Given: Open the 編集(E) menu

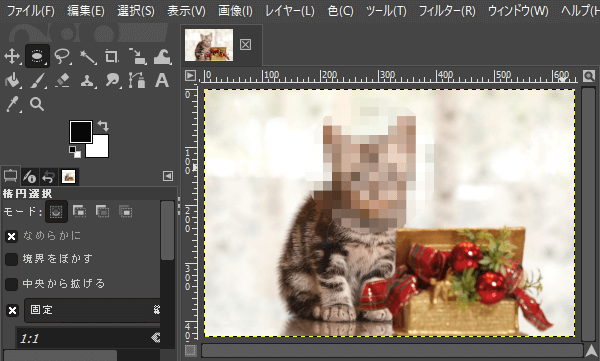Looking at the screenshot, I should [86, 11].
